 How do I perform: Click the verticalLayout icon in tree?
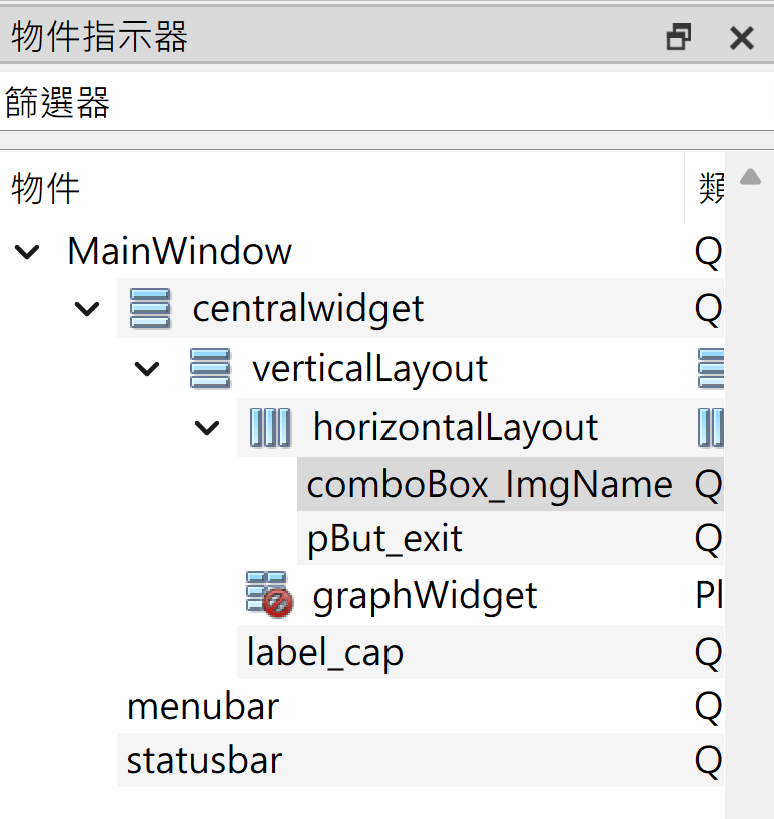211,368
